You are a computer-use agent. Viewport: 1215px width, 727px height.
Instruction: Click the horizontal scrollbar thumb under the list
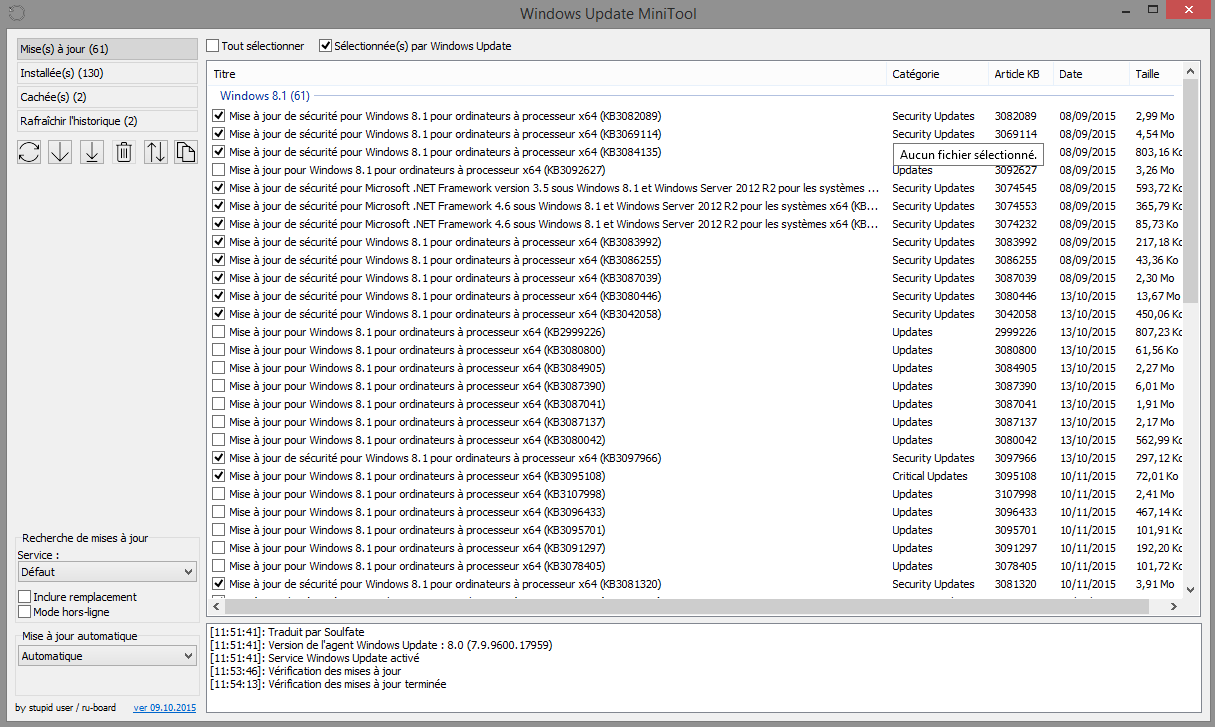[x=686, y=605]
